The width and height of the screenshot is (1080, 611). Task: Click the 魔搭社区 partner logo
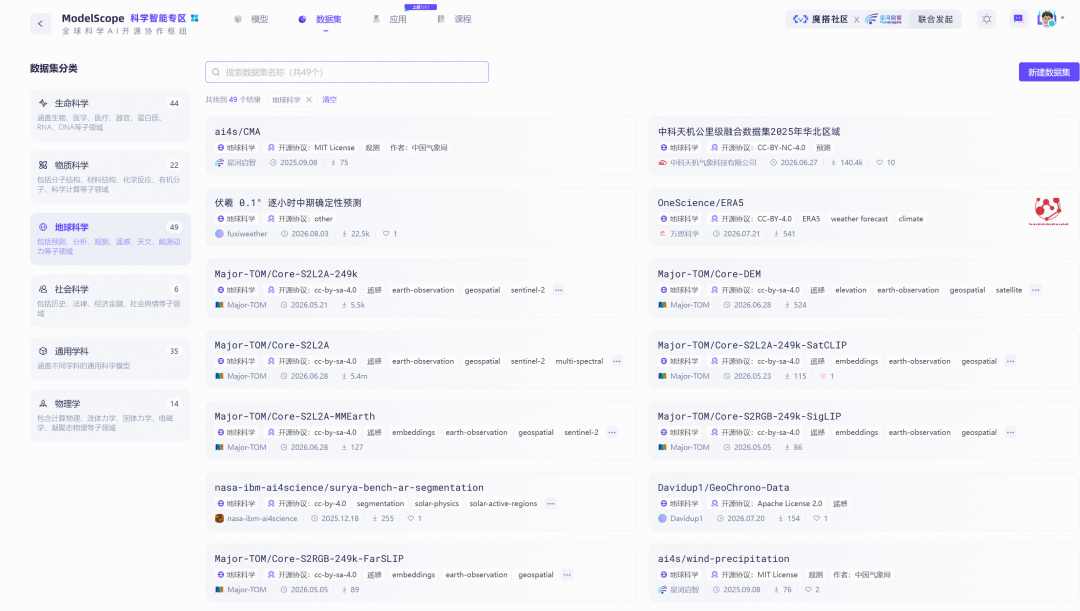coord(820,19)
